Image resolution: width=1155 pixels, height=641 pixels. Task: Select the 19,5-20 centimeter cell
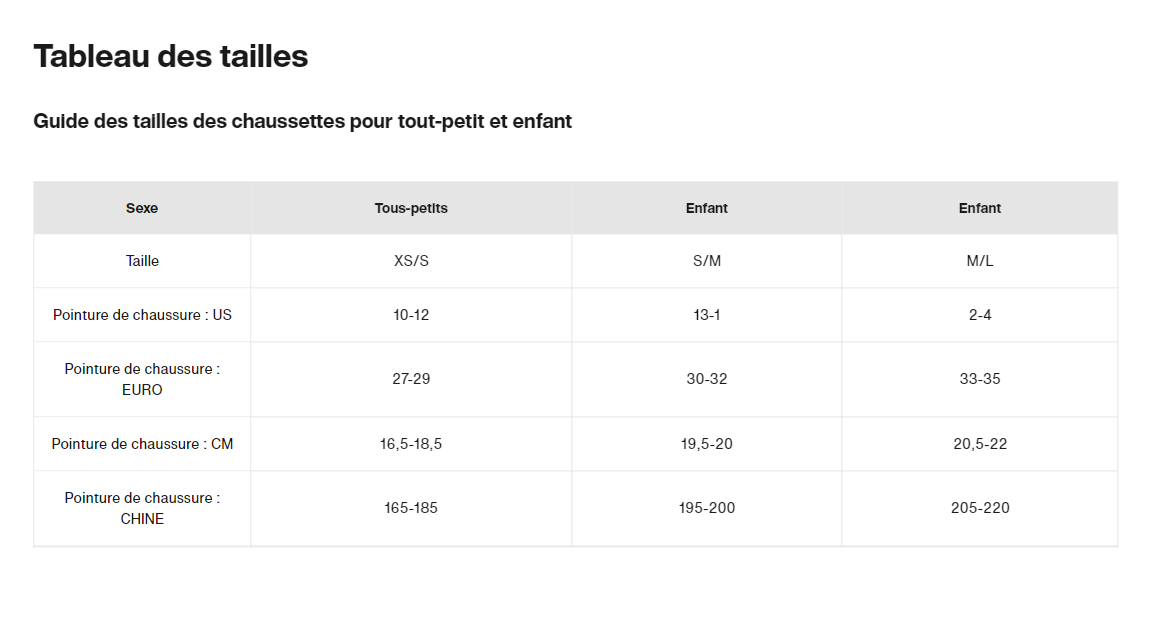(706, 444)
